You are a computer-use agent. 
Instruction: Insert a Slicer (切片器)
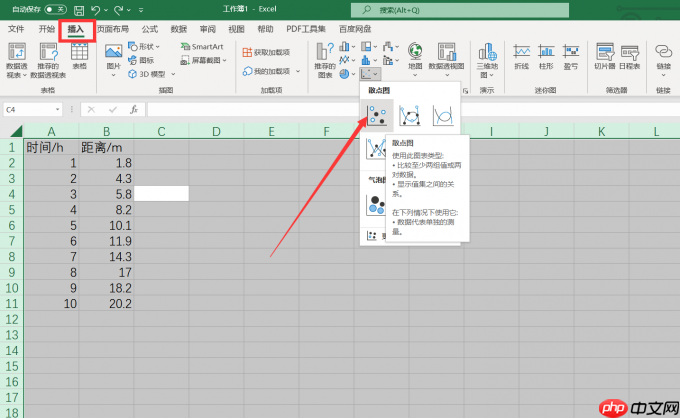coord(605,57)
